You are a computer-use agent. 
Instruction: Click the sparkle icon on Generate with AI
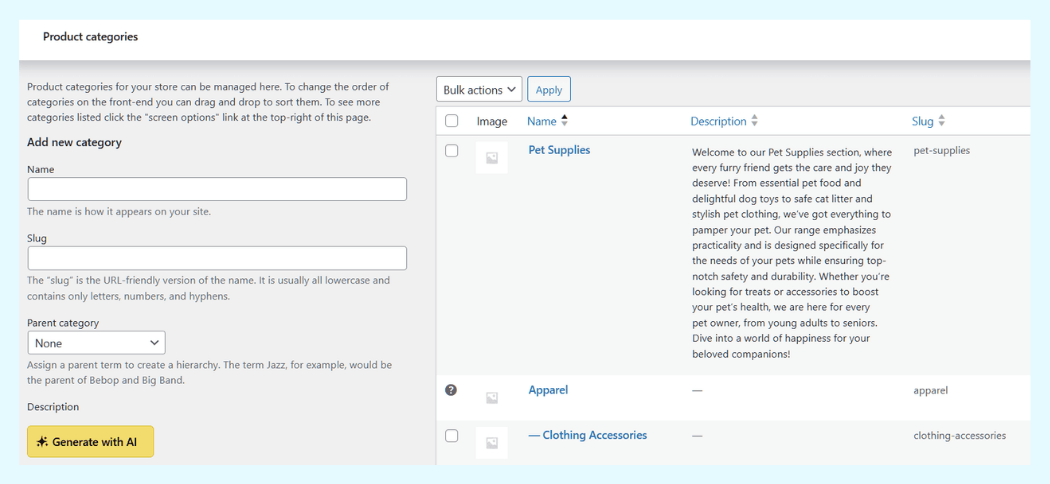click(x=42, y=442)
